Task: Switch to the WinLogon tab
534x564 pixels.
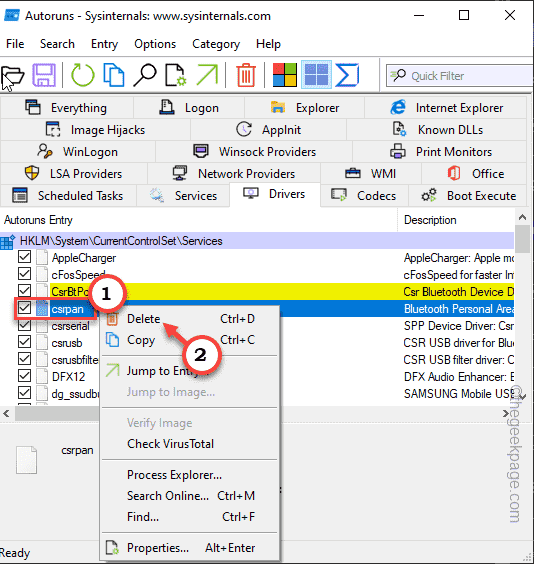Action: click(78, 152)
